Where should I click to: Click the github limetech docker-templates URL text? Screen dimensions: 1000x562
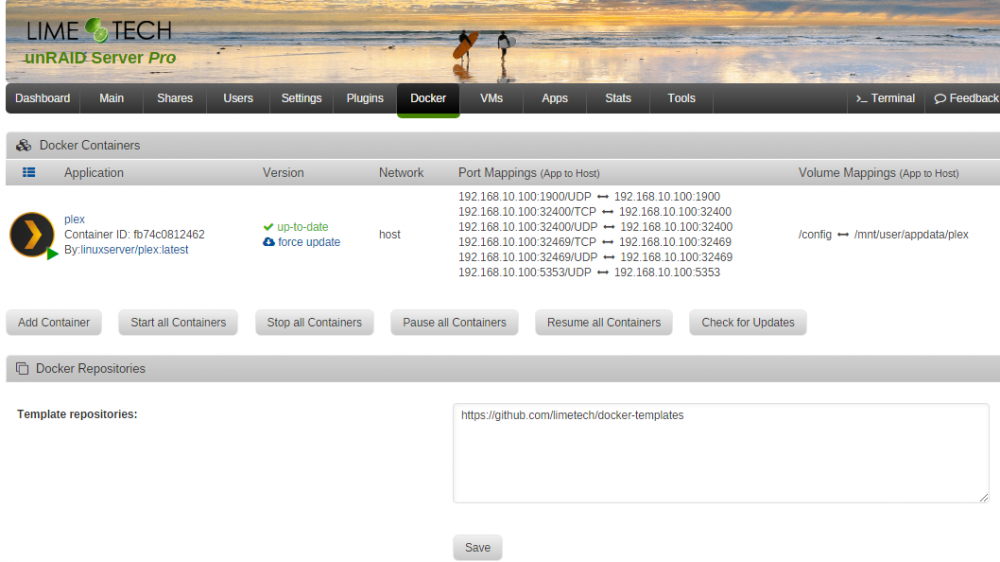point(572,415)
